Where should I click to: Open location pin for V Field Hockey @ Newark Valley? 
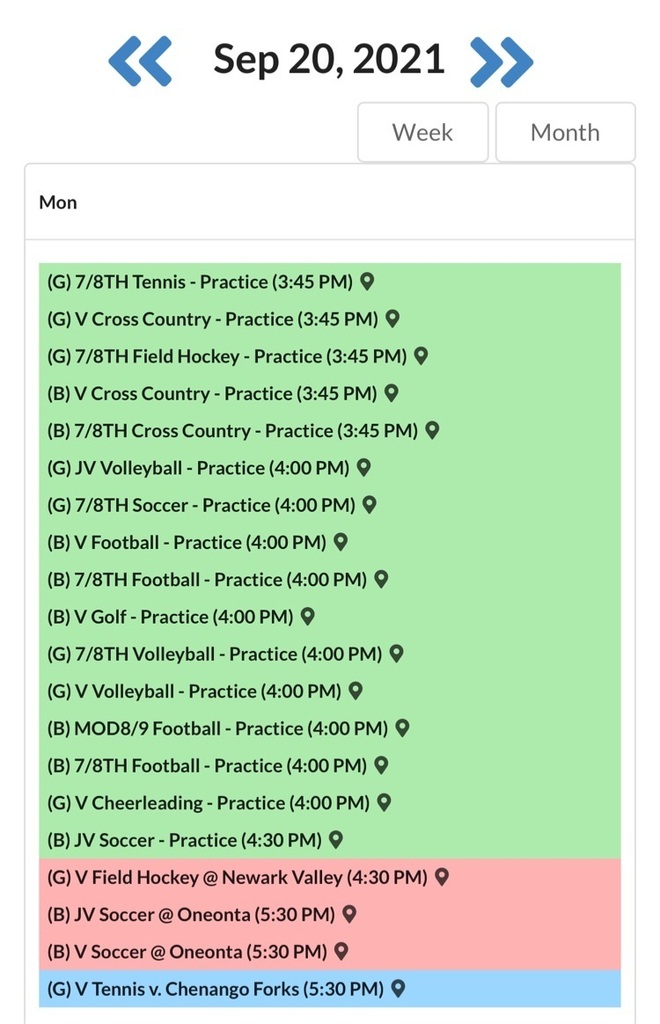(442, 877)
